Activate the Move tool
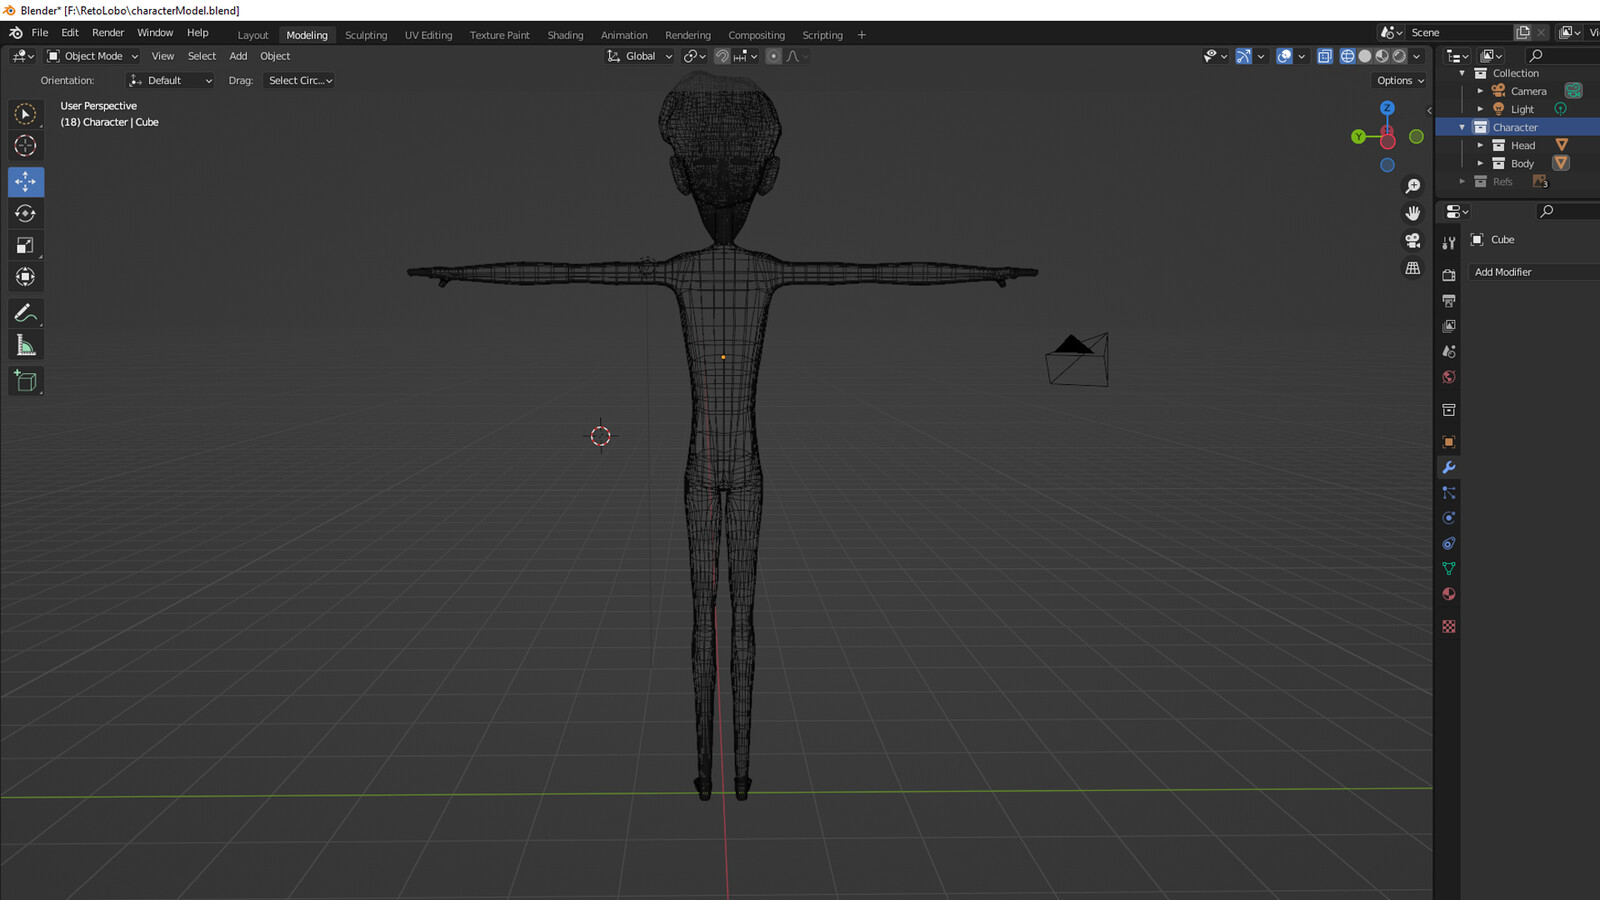 tap(26, 182)
